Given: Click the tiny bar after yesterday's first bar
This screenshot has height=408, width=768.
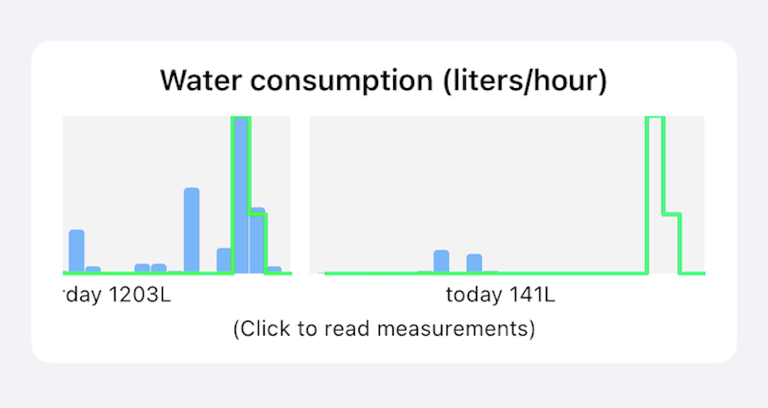Looking at the screenshot, I should (93, 270).
